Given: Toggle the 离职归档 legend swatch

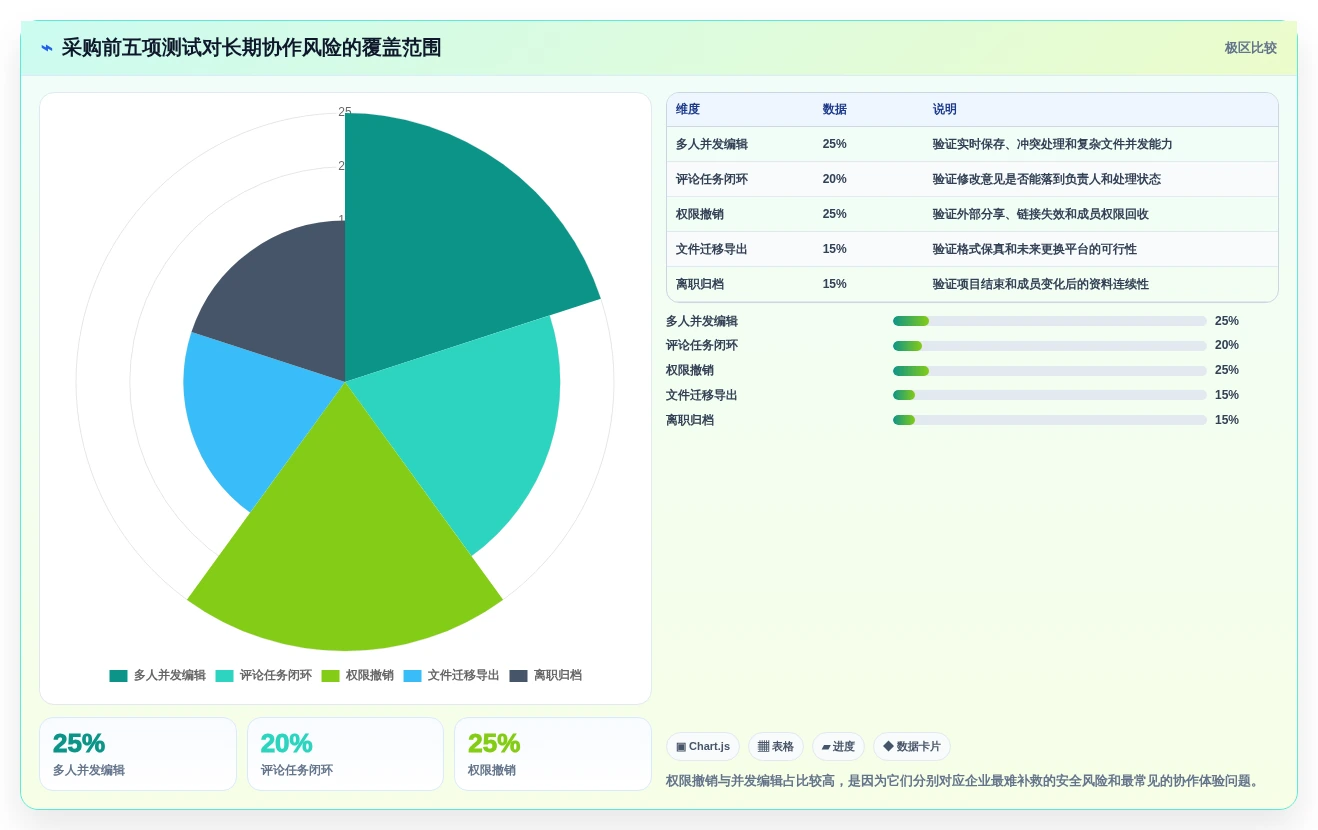Looking at the screenshot, I should [518, 676].
